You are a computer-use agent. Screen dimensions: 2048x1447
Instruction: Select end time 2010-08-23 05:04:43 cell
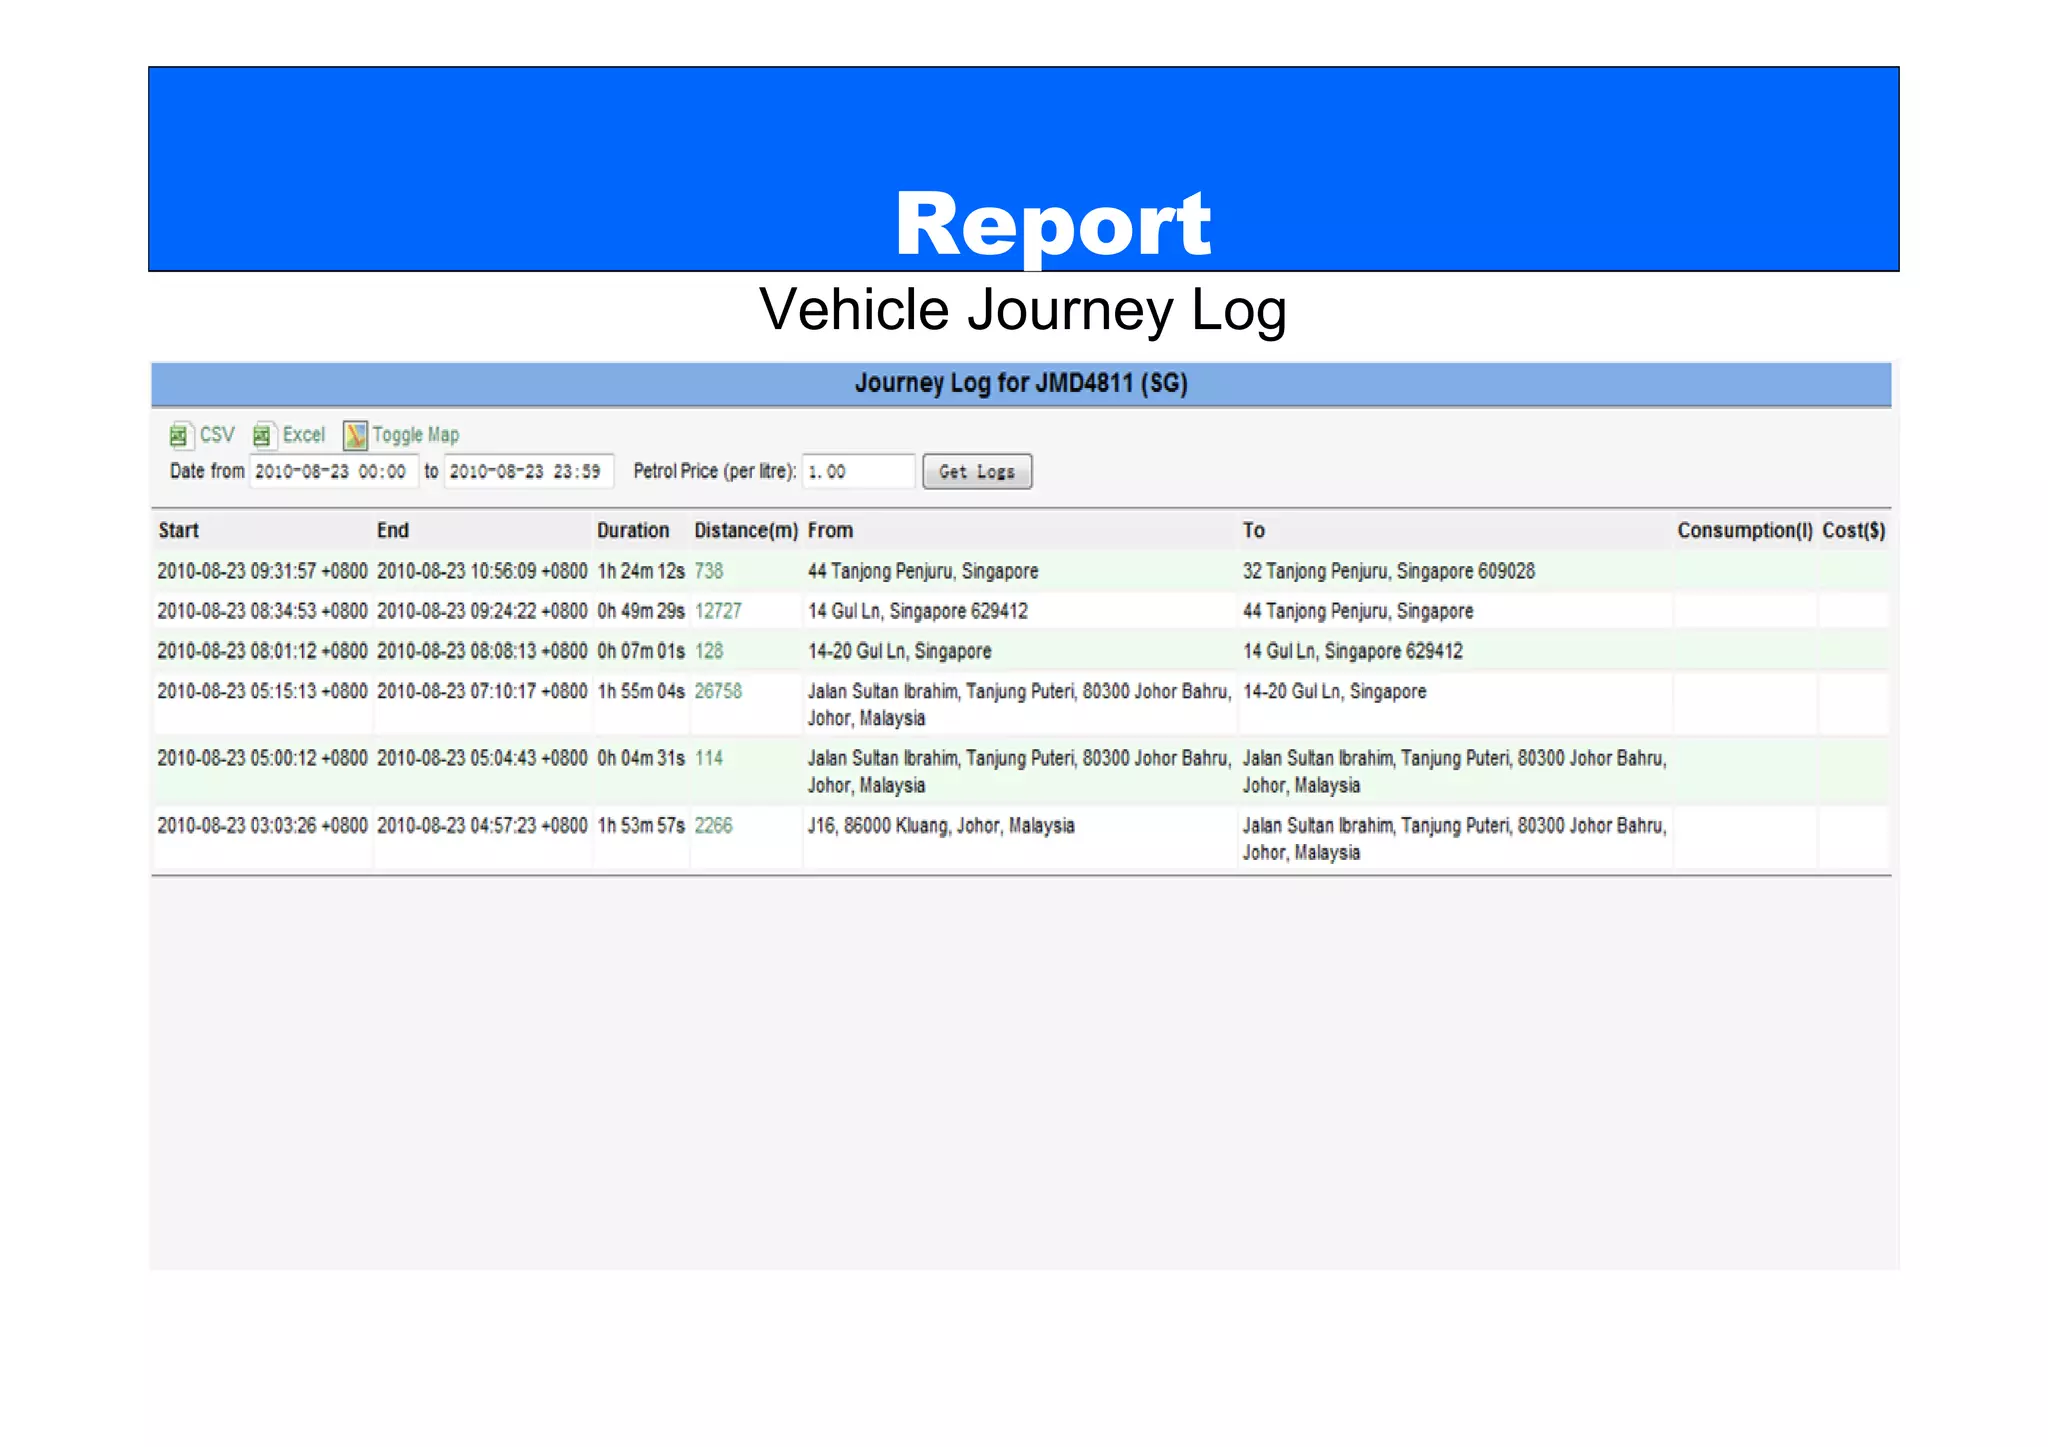click(482, 758)
